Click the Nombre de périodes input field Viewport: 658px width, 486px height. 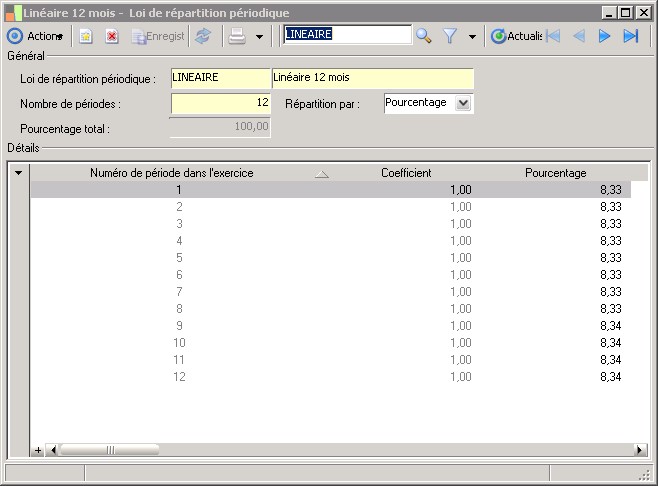coord(221,103)
